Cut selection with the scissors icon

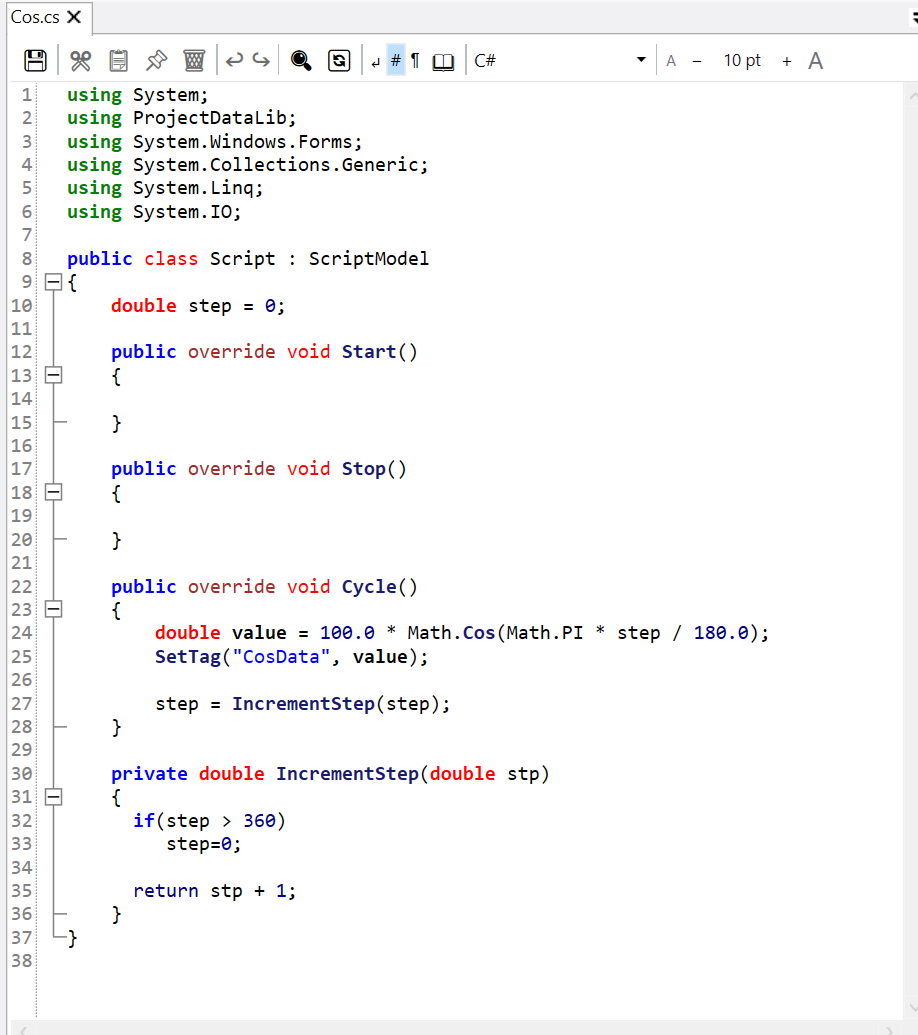pyautogui.click(x=81, y=61)
